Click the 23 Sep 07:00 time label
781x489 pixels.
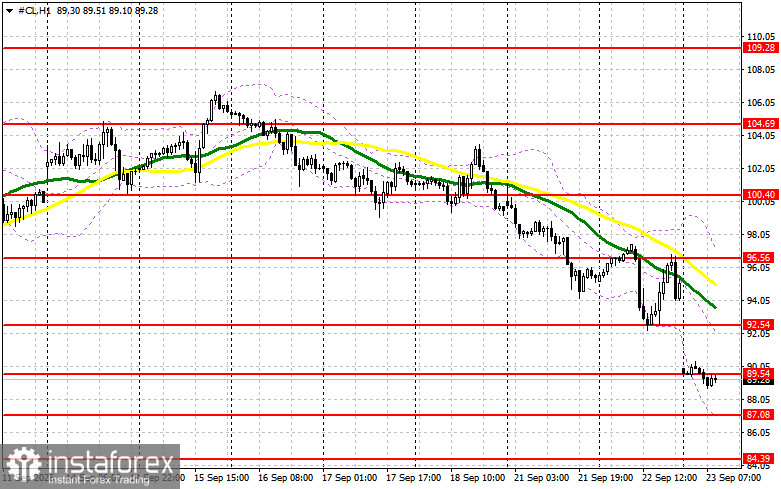[x=734, y=478]
